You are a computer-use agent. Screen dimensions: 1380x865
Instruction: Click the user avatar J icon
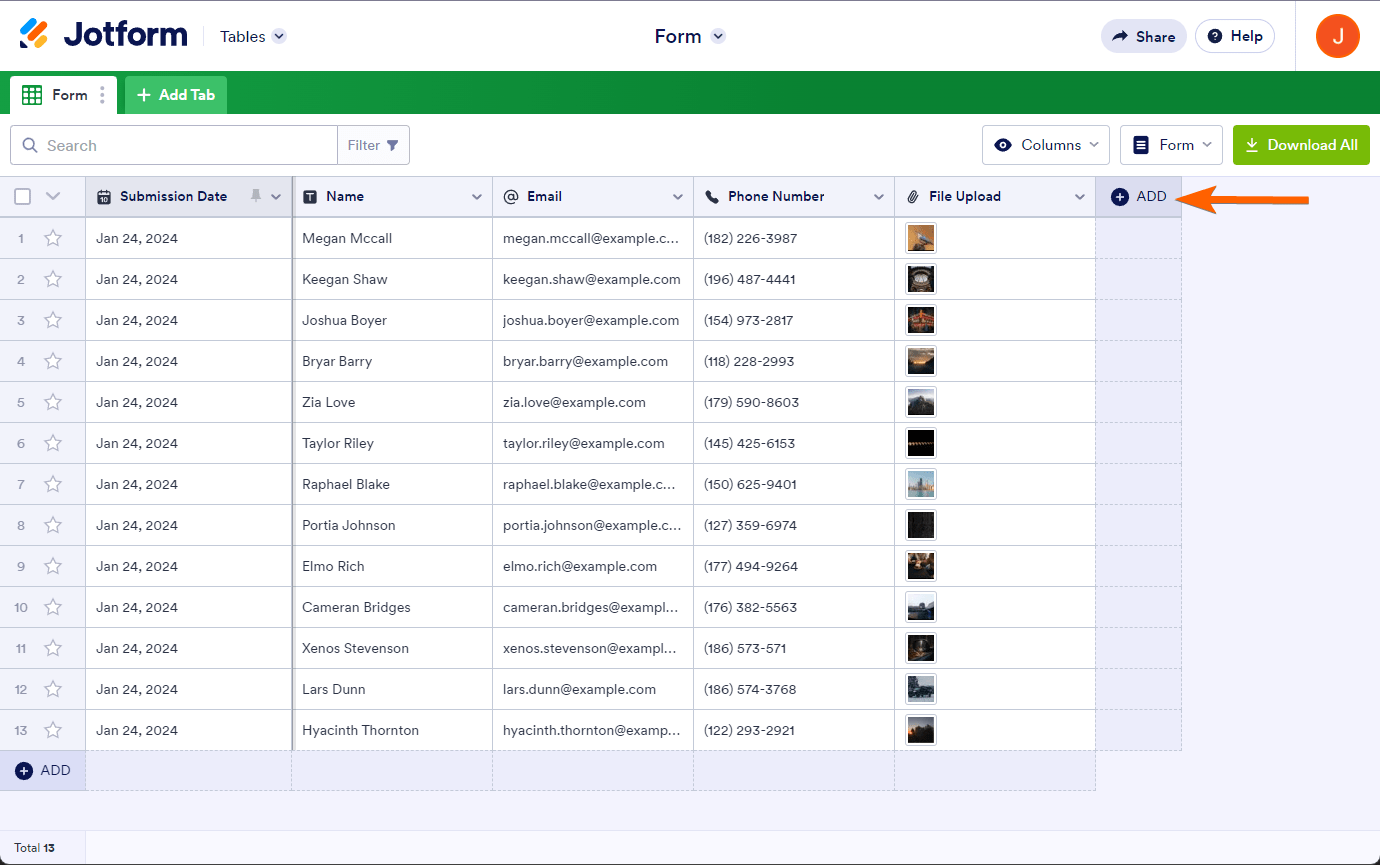[x=1337, y=36]
